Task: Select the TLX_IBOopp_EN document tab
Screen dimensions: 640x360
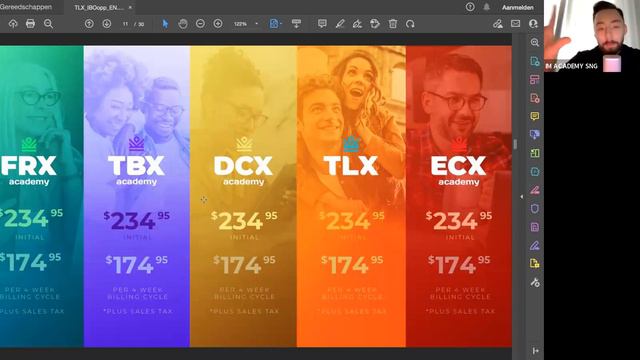Action: 98,7
